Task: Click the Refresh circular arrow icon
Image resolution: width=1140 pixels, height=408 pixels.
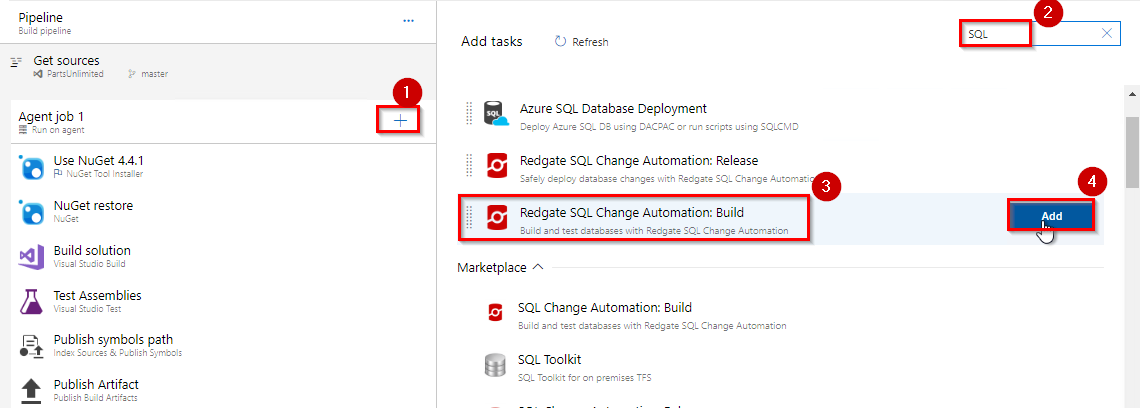Action: [x=560, y=41]
